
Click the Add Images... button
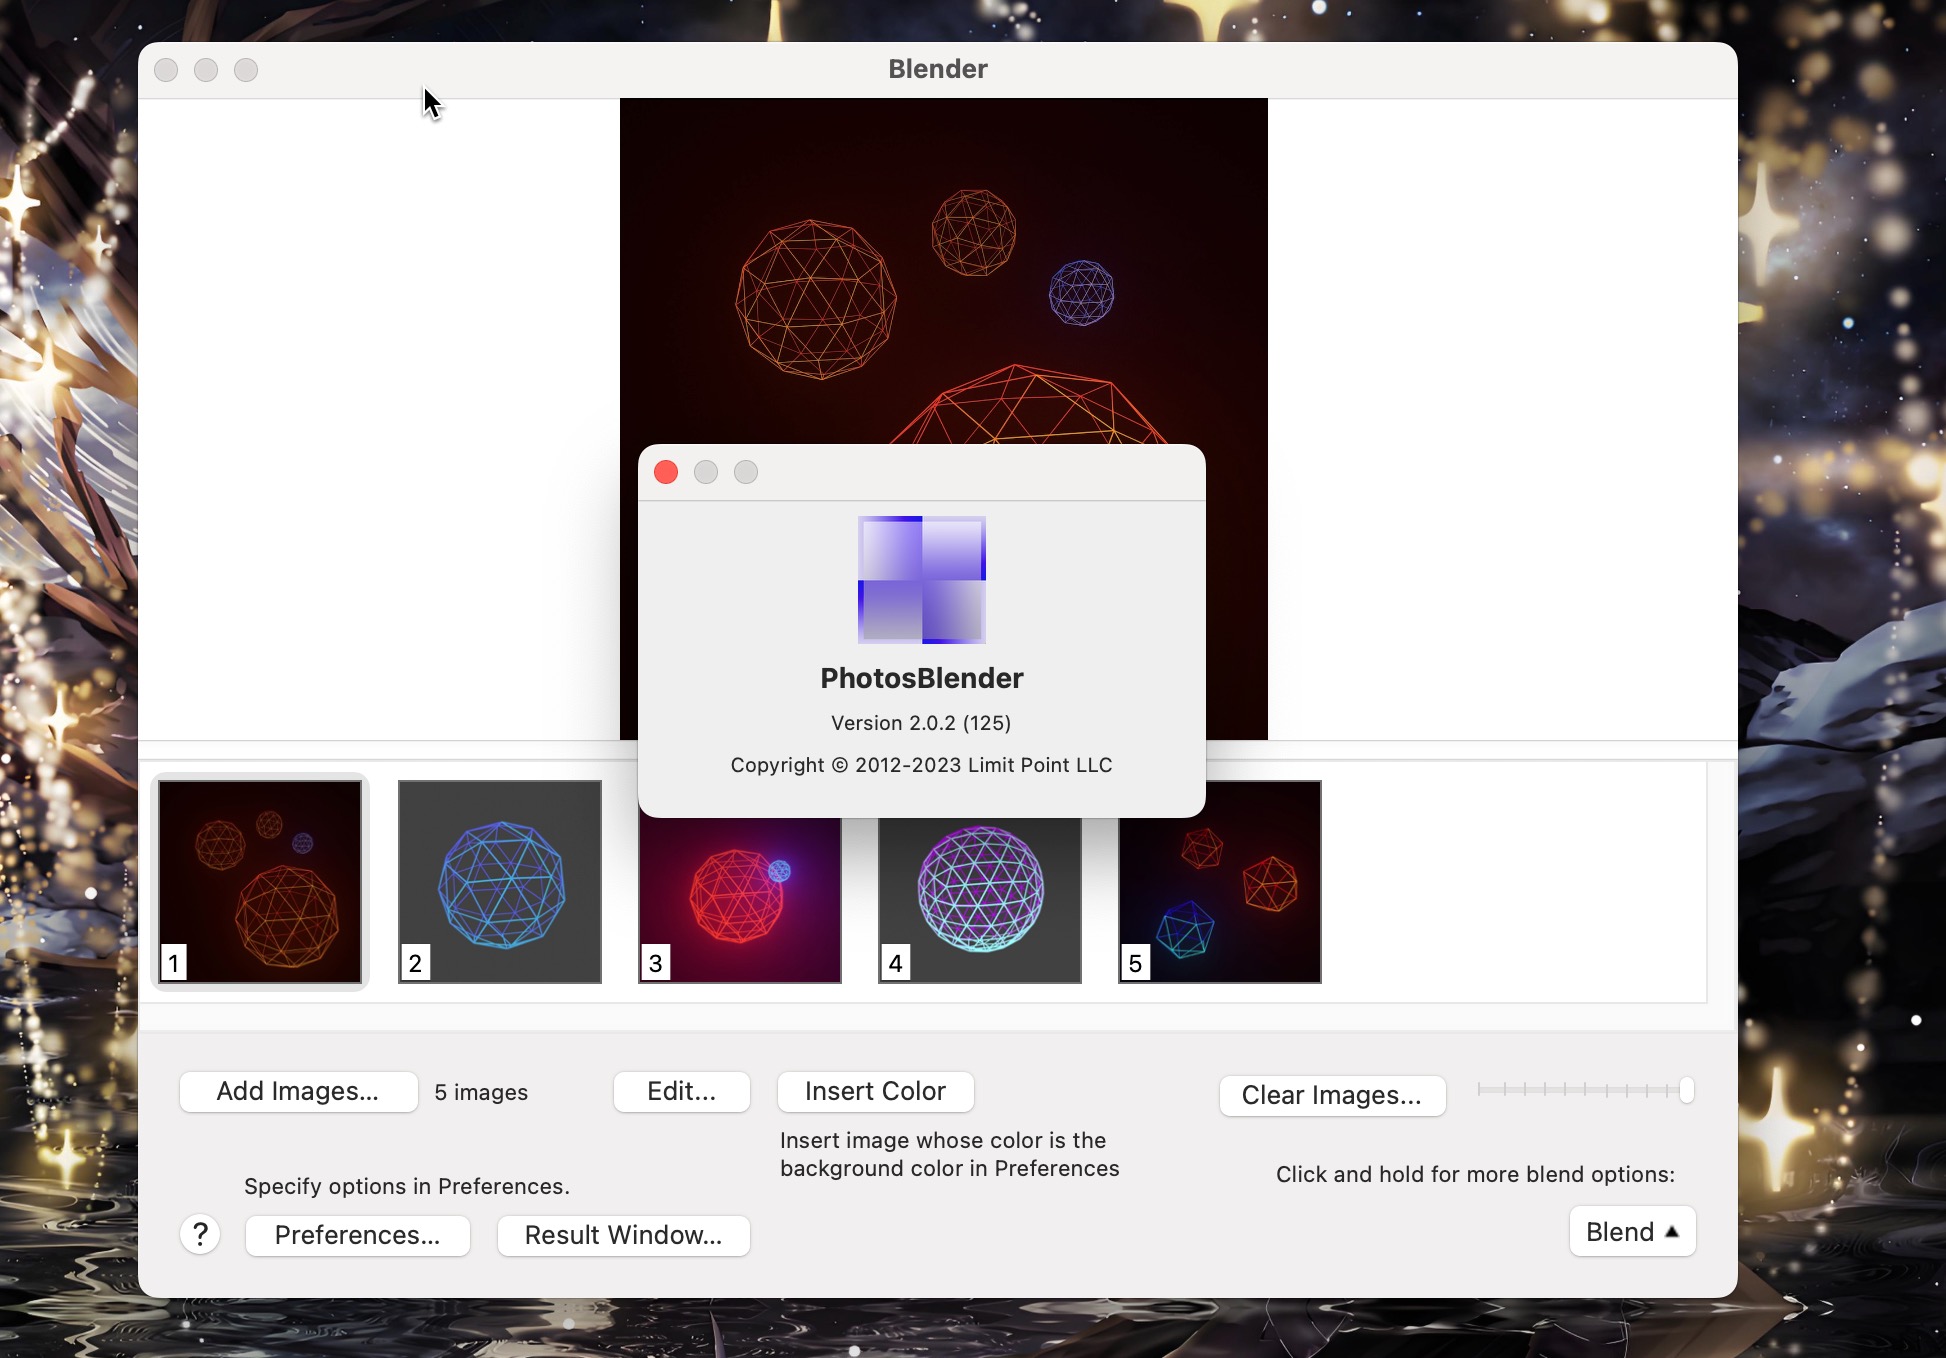coord(298,1091)
